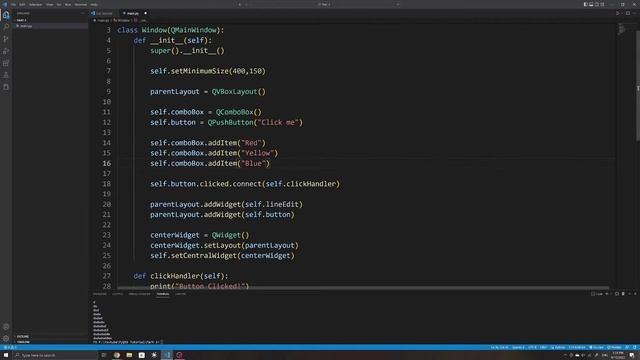Image resolution: width=640 pixels, height=360 pixels.
Task: Open the Windows Start button
Action: coord(6,355)
